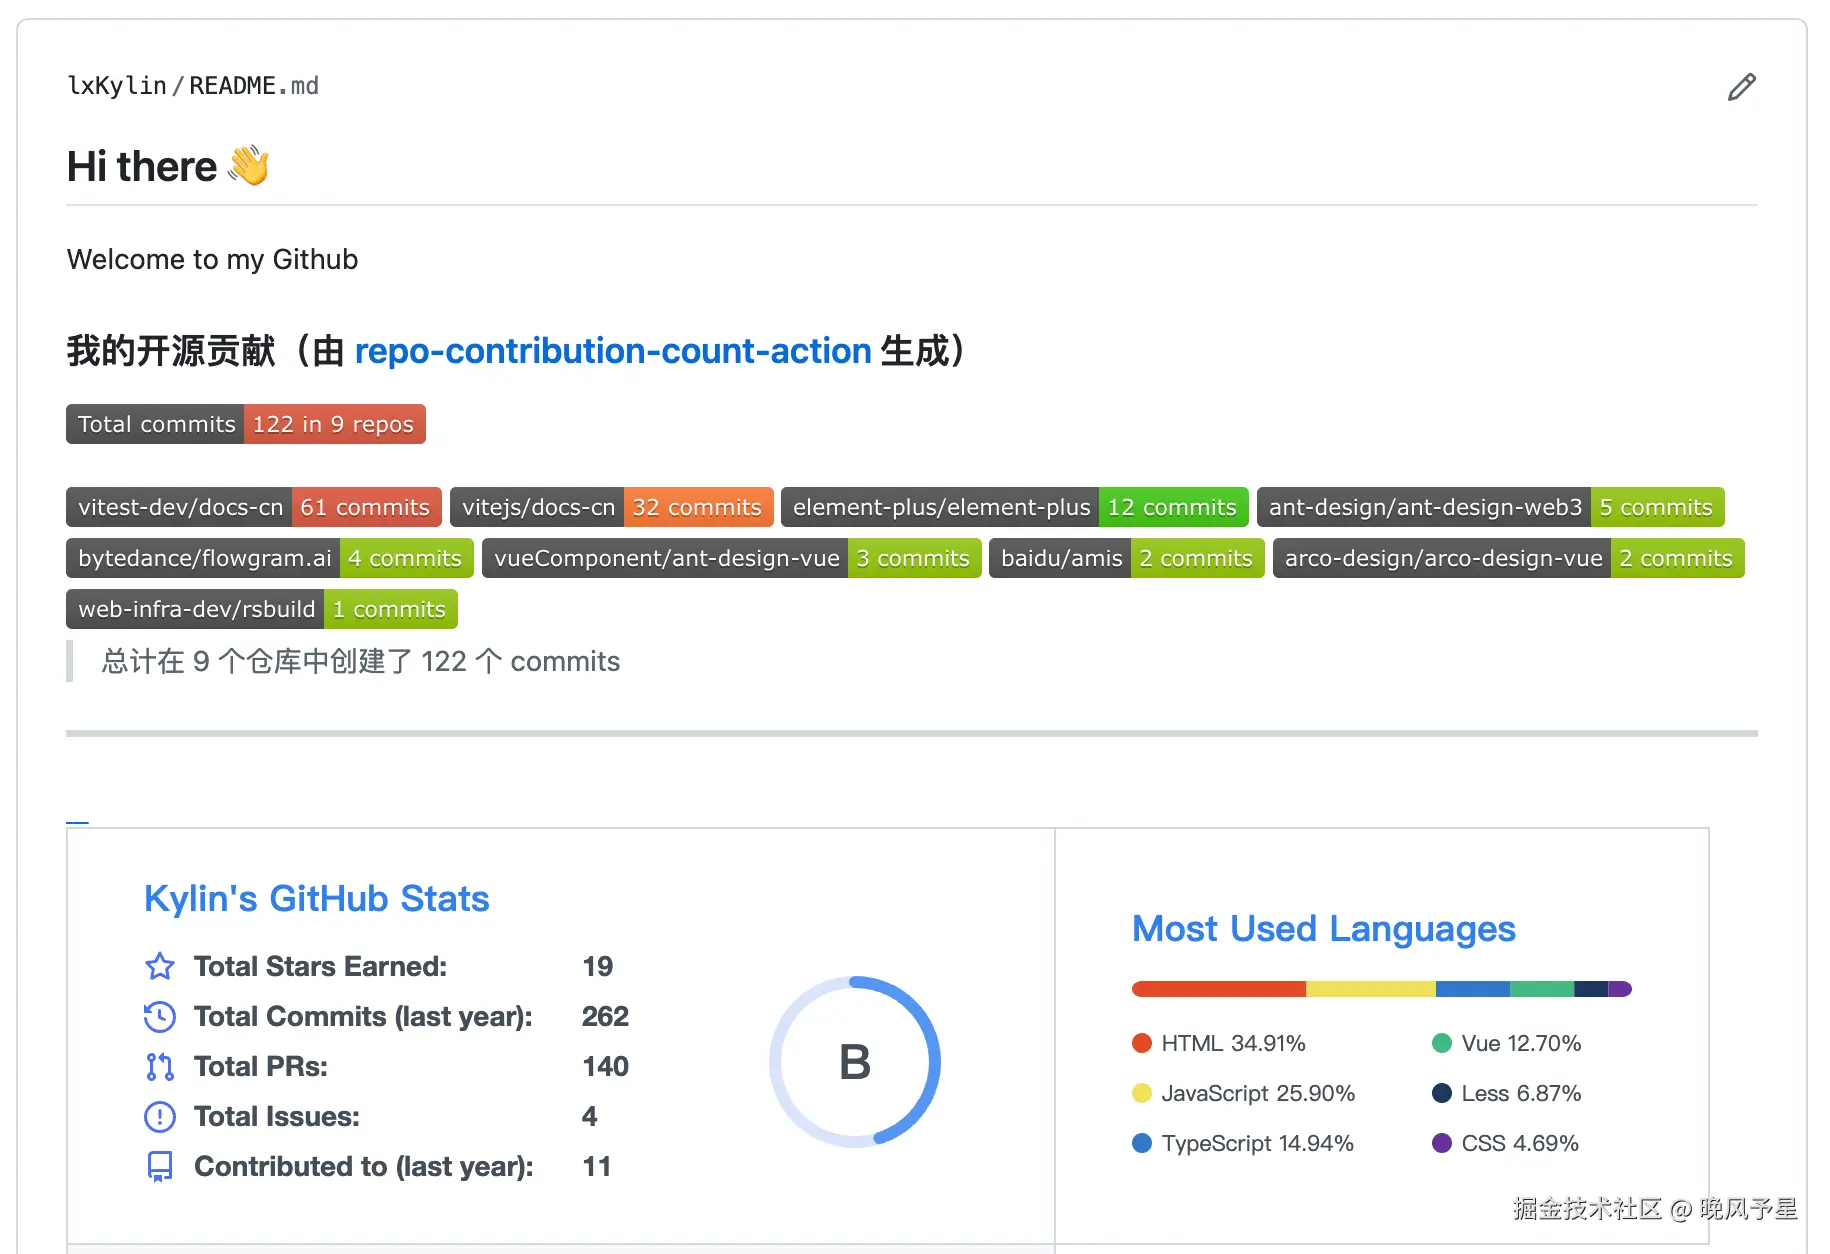Click the Less 6.87% label
Image resolution: width=1830 pixels, height=1254 pixels.
click(1521, 1093)
